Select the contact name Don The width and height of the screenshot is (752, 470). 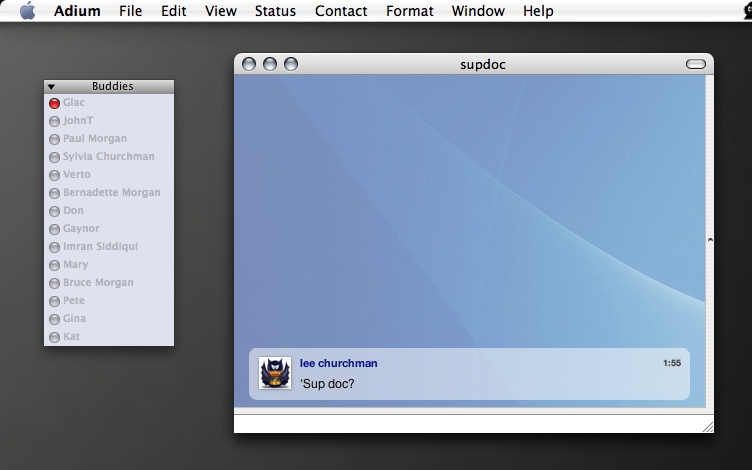tap(73, 210)
